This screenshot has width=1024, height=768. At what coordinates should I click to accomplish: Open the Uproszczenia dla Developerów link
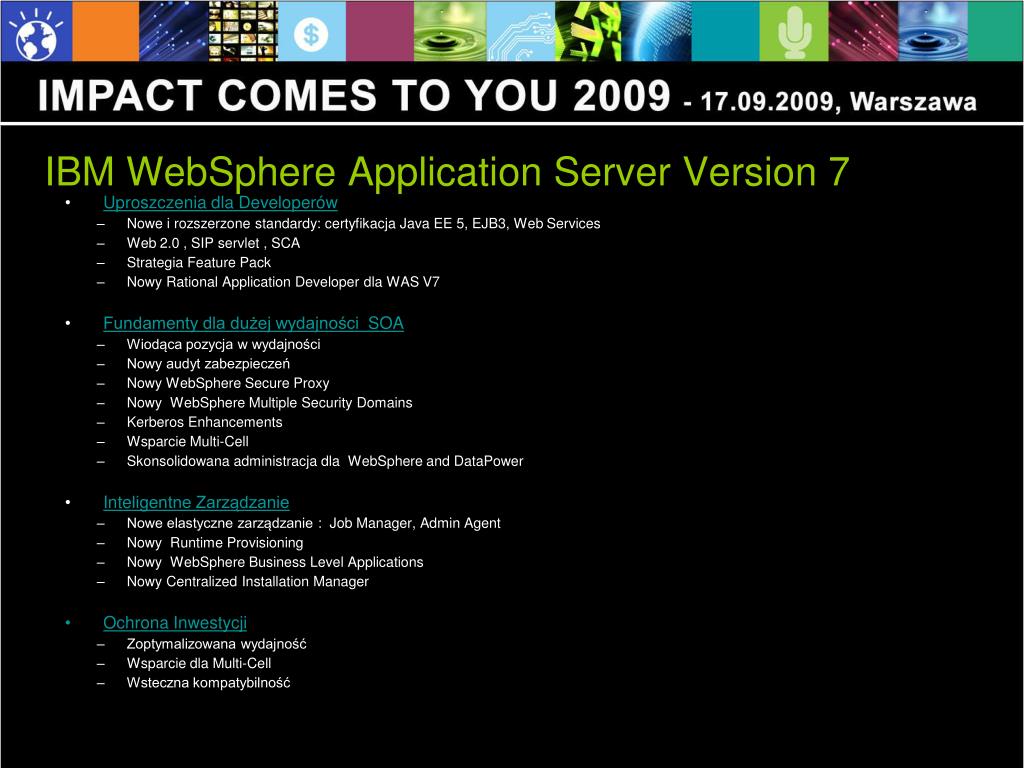(220, 202)
